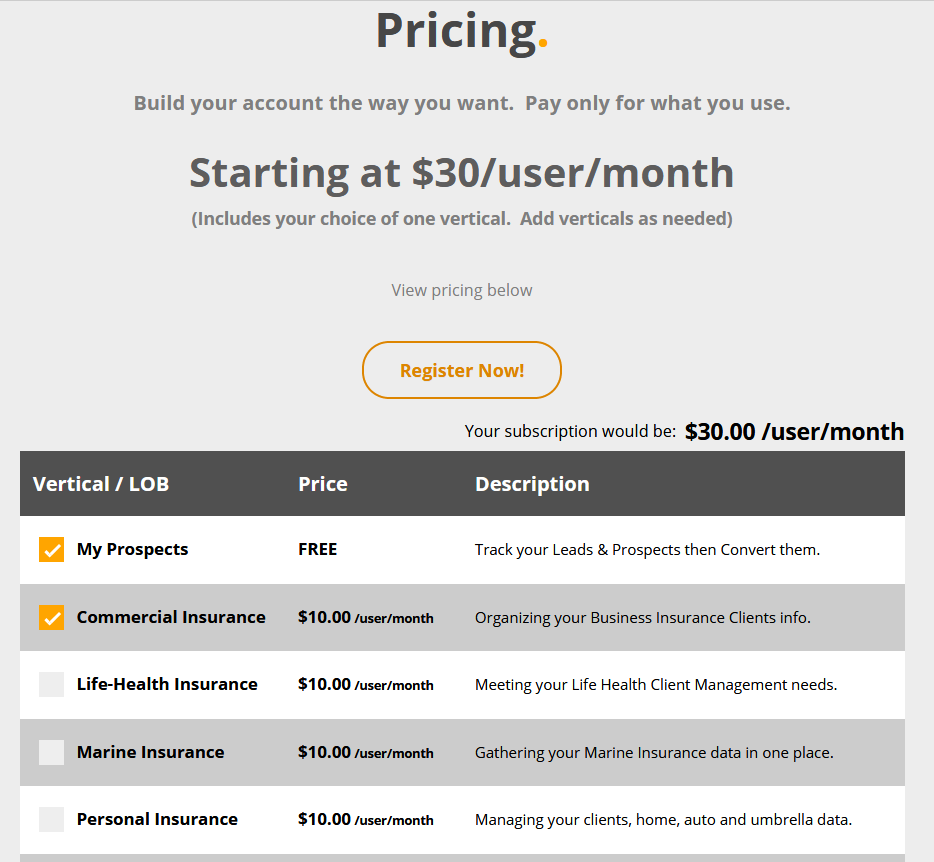Screen dimensions: 934x862
Task: Select the Personal Insurance checkbox
Action: (x=52, y=820)
